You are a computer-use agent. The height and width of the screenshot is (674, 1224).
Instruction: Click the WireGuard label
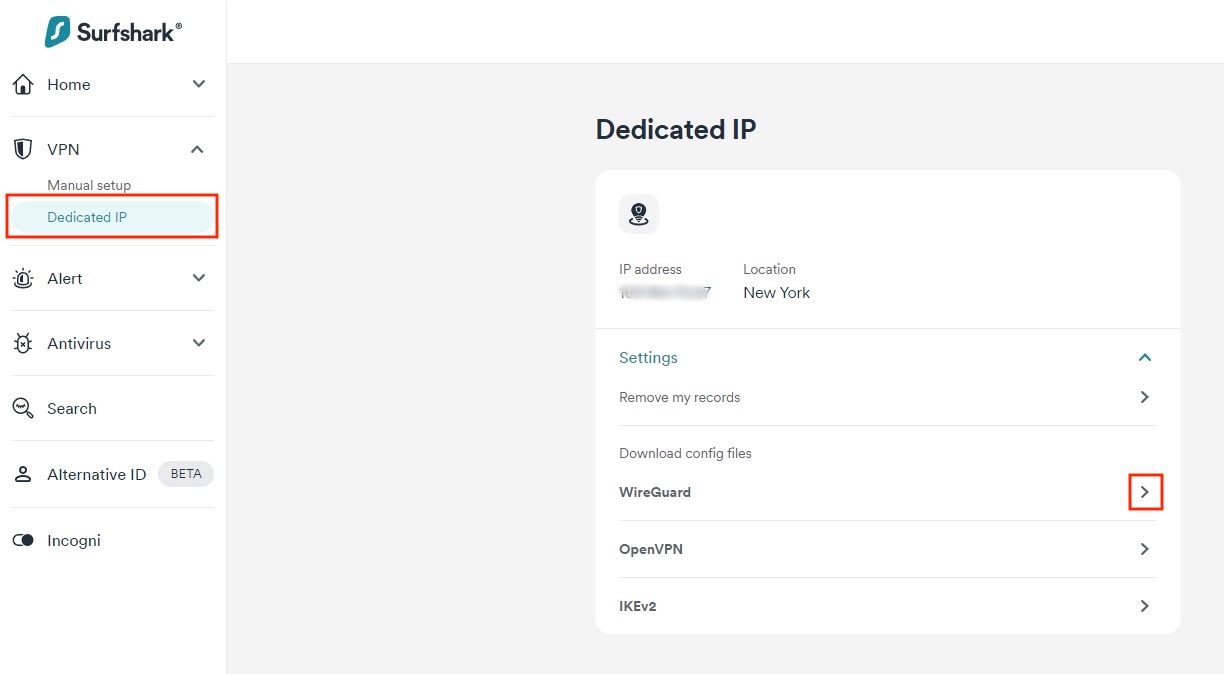(655, 492)
